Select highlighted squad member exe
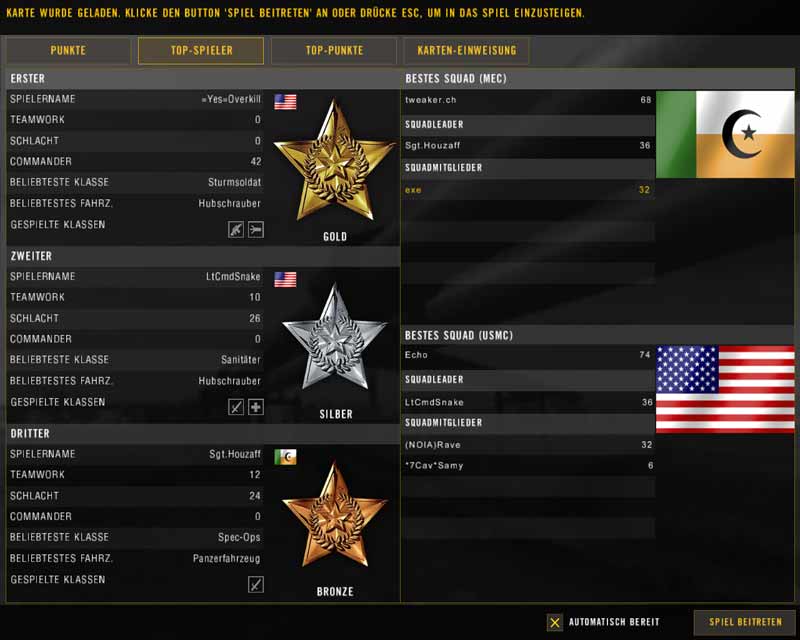Screen dimensions: 800x640 point(528,190)
